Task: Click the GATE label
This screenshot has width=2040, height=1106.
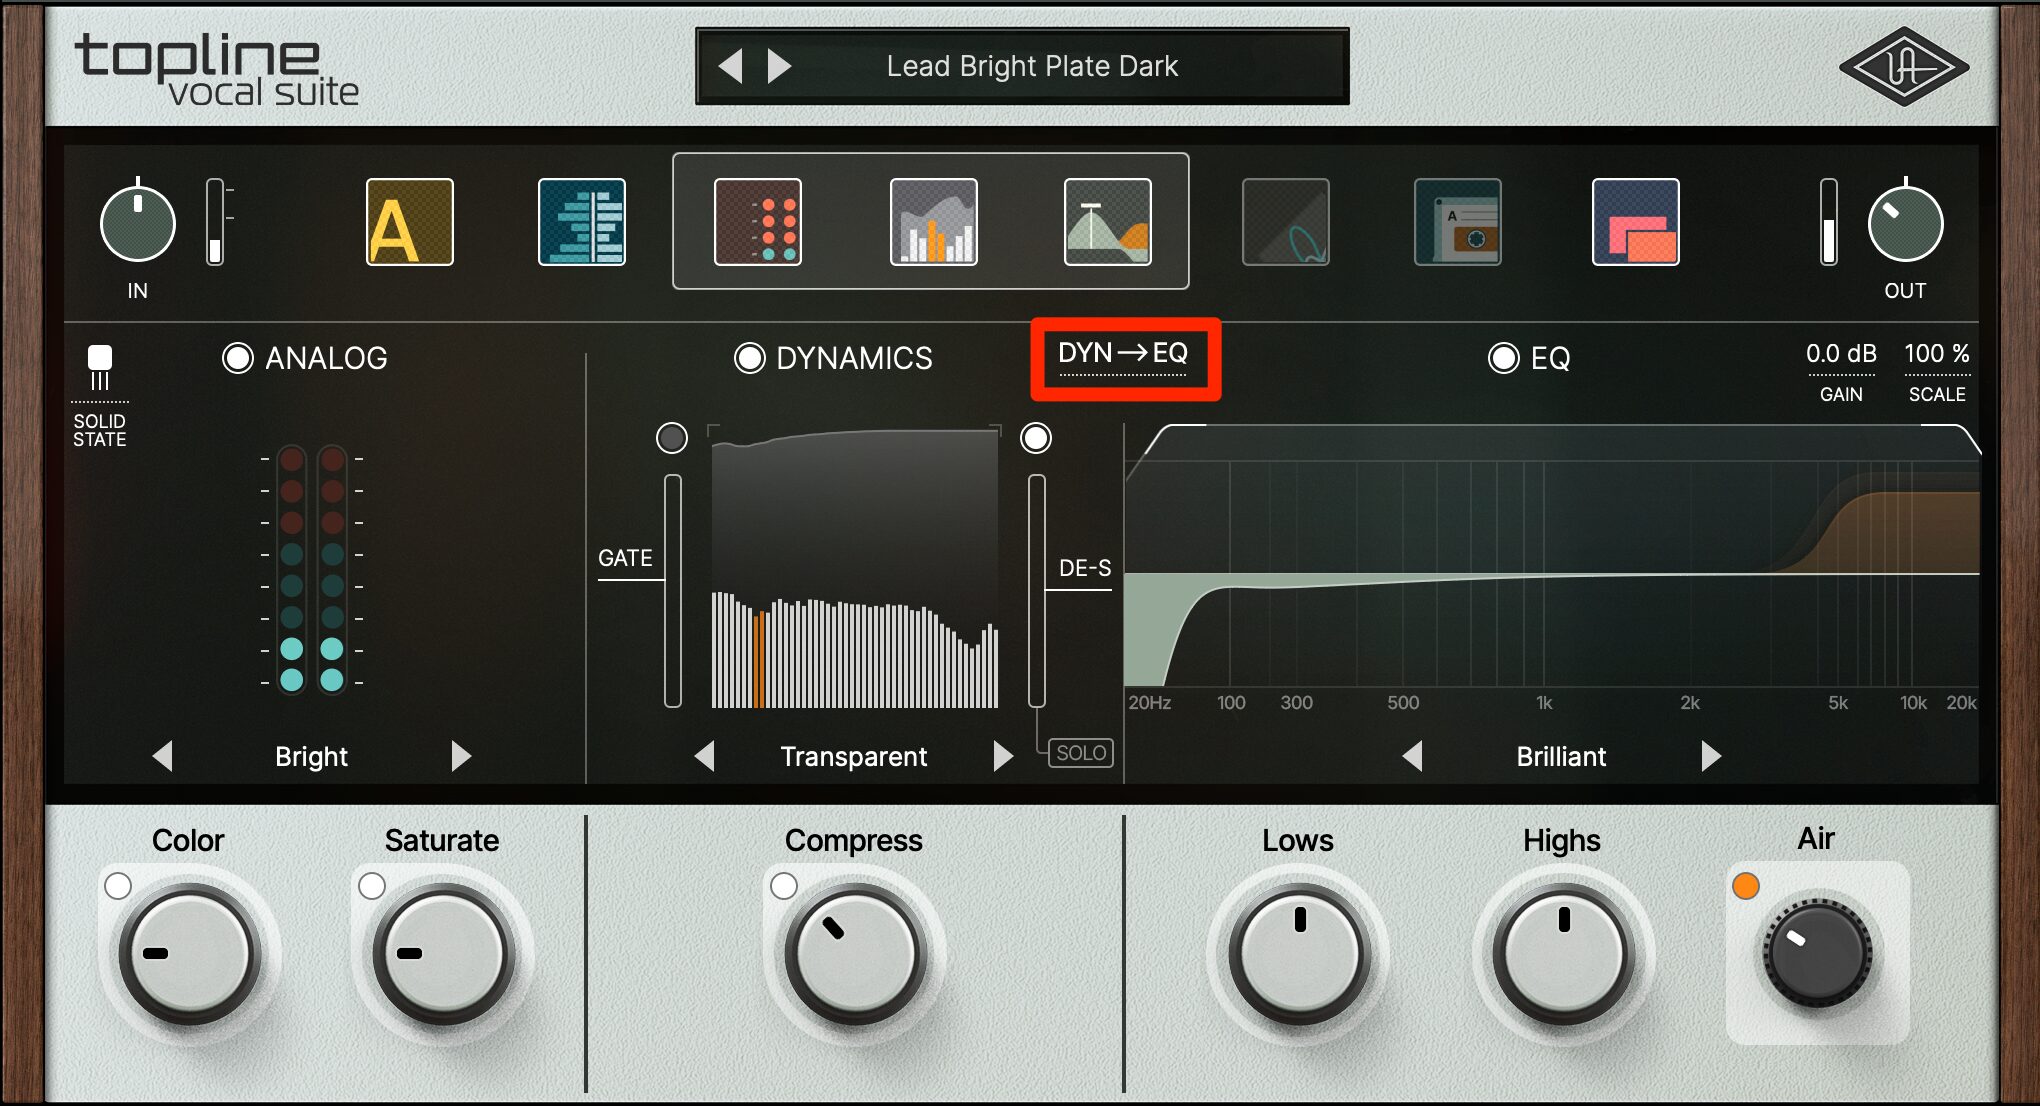Action: (x=625, y=558)
